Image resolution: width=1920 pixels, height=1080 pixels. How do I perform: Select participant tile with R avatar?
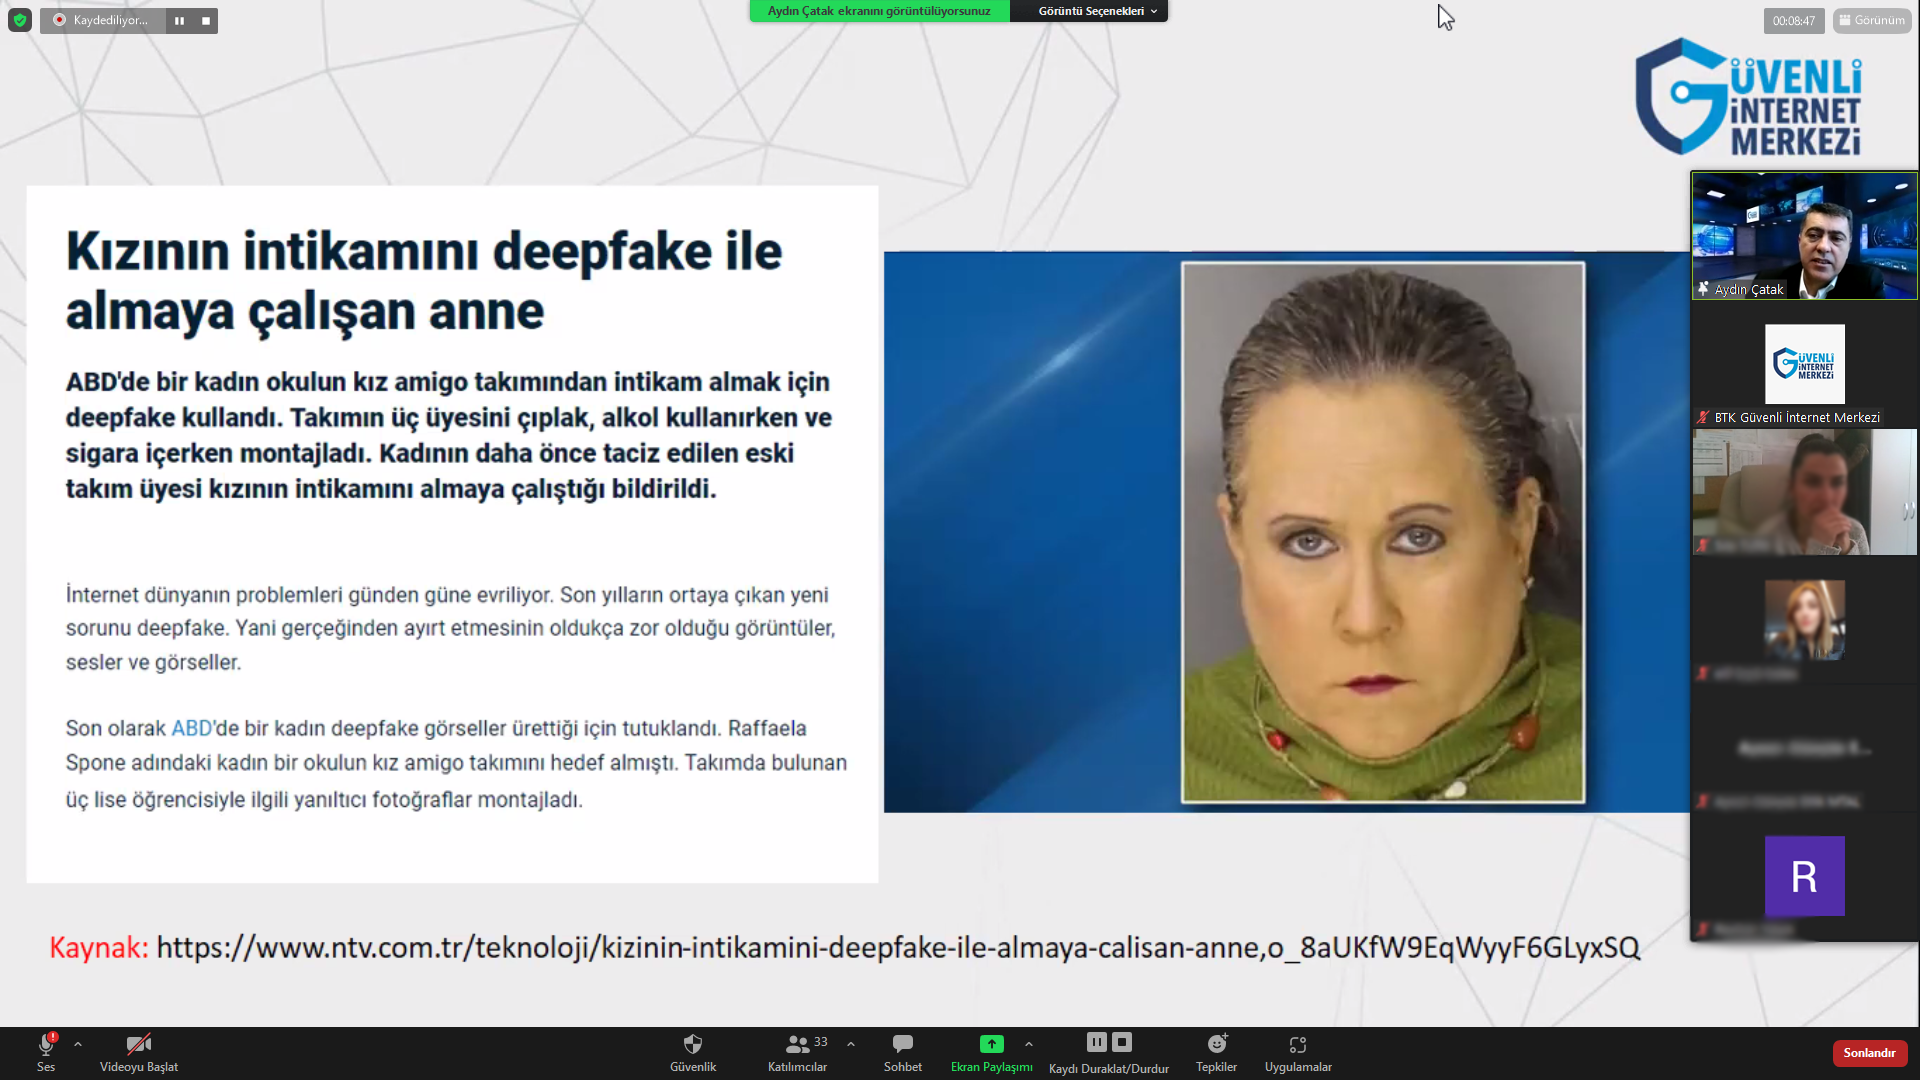point(1804,876)
